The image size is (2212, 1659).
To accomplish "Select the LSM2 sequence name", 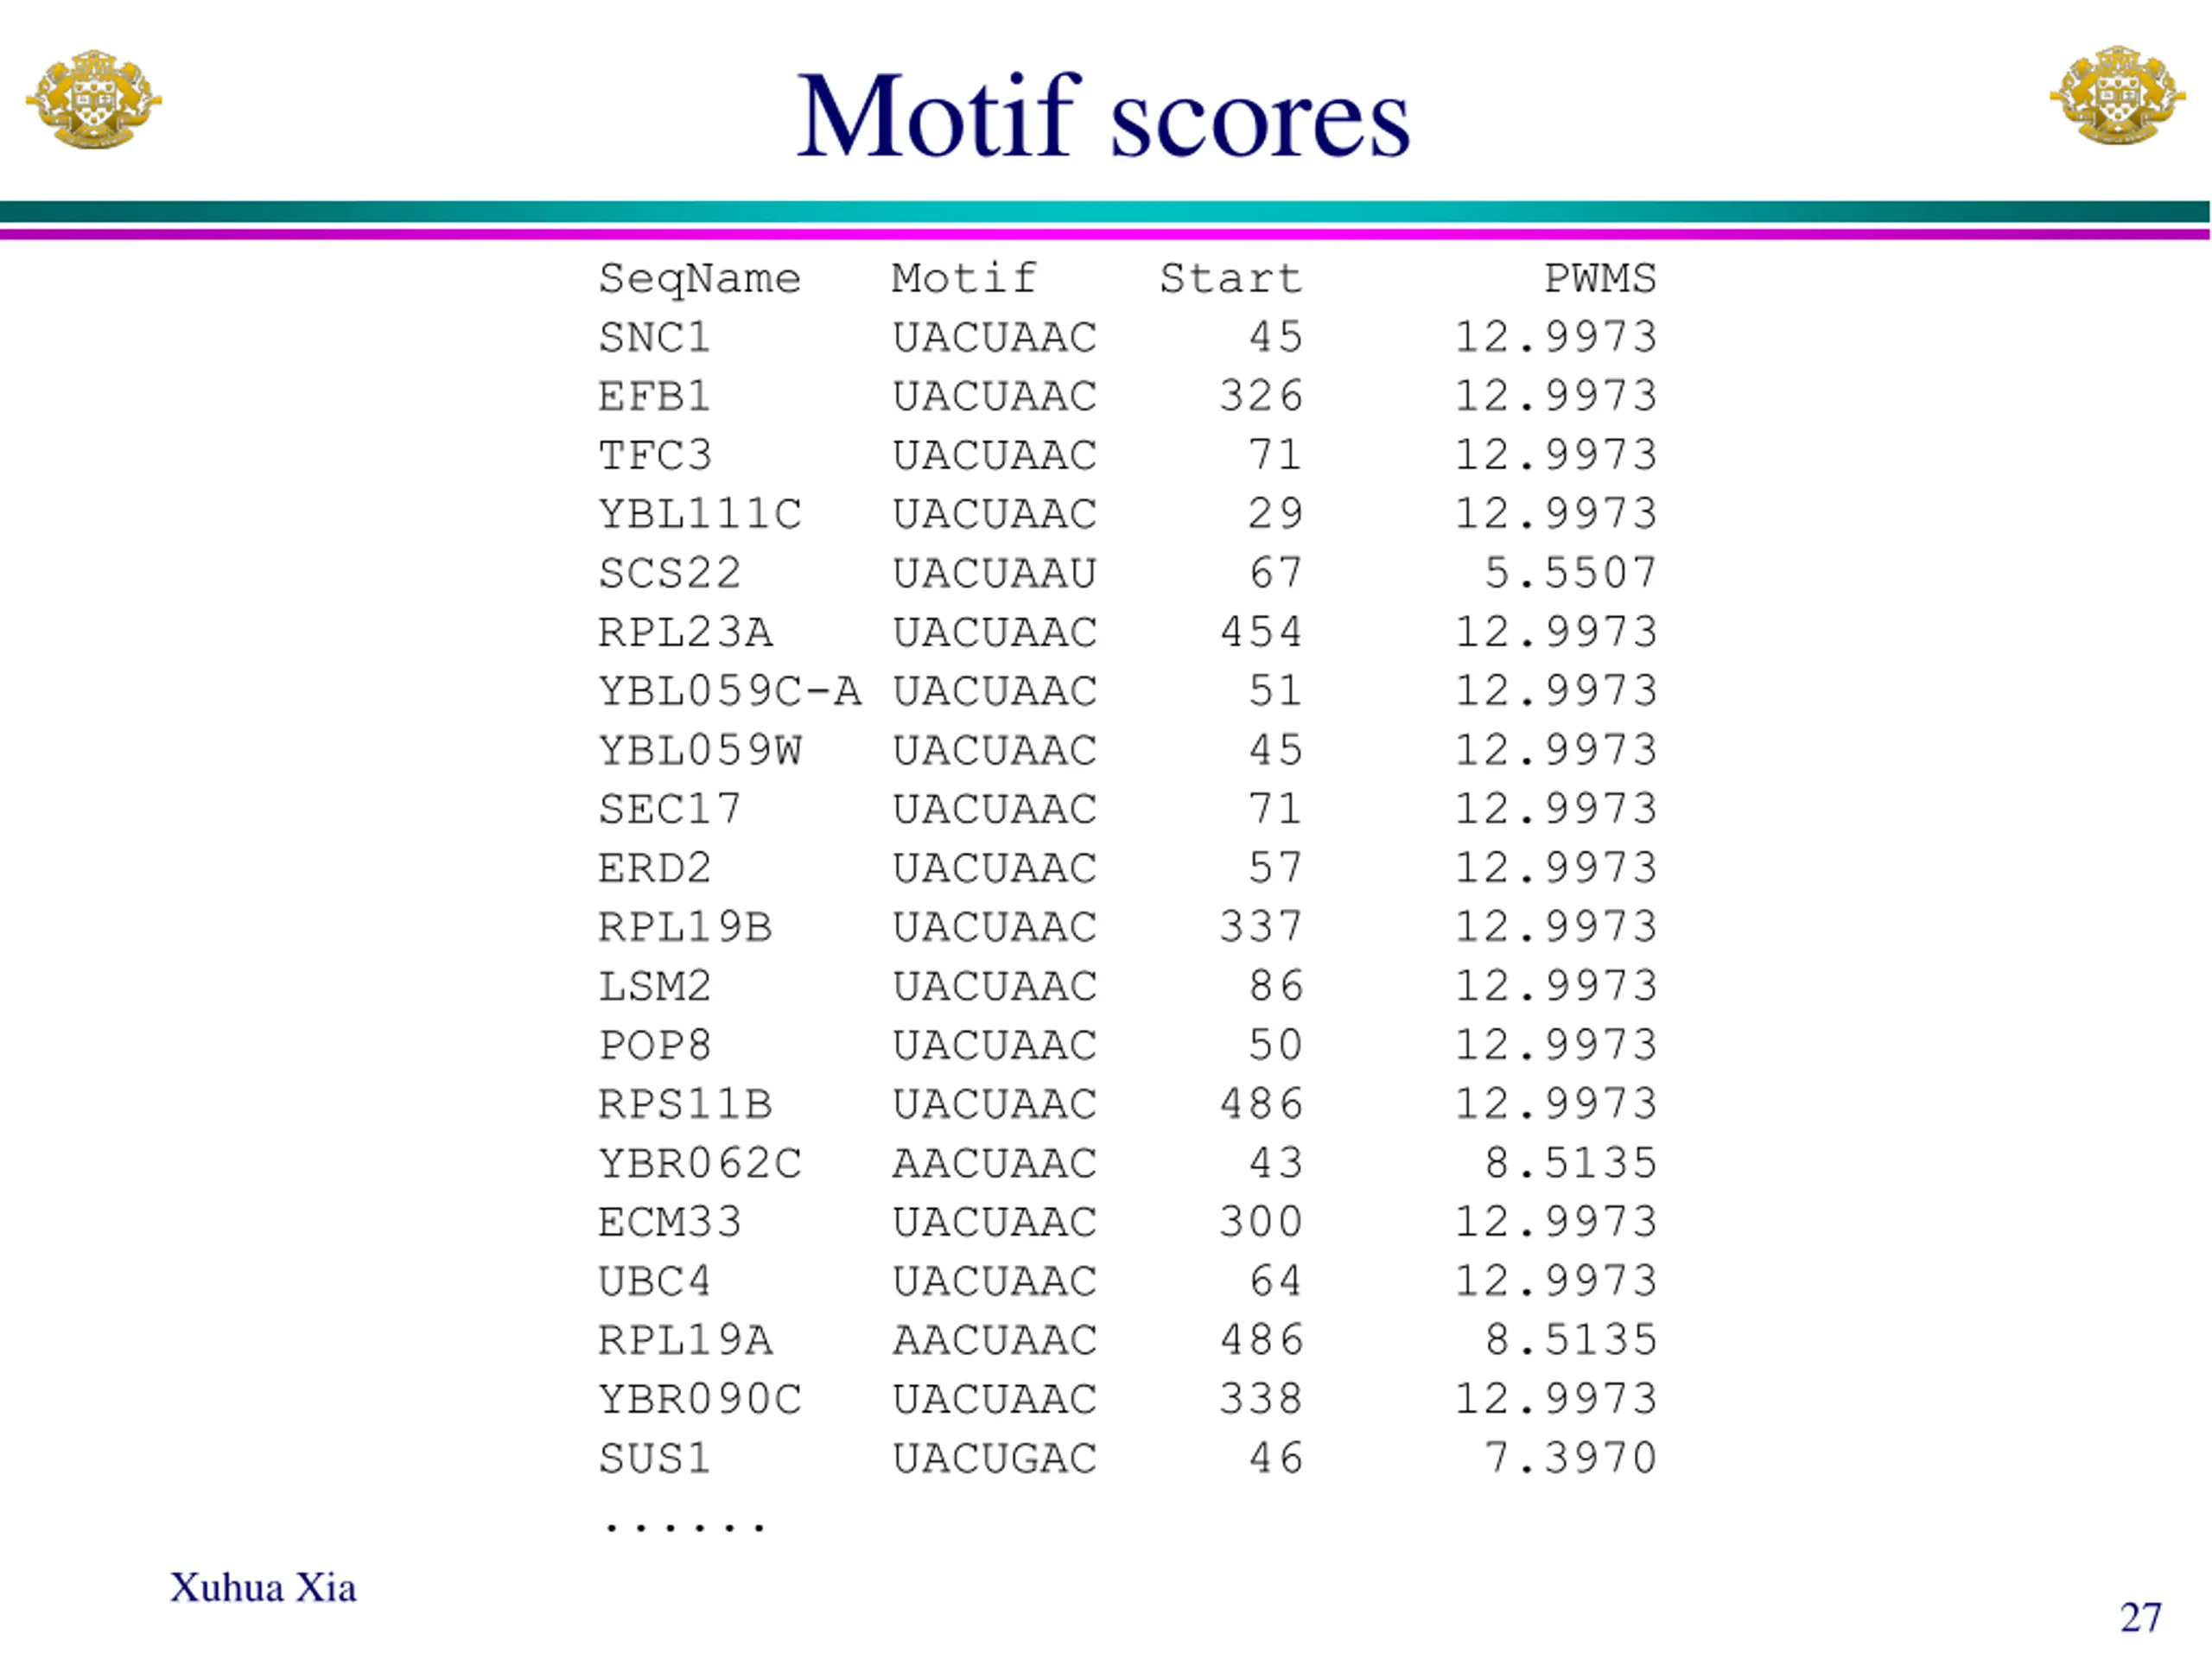I will click(654, 986).
